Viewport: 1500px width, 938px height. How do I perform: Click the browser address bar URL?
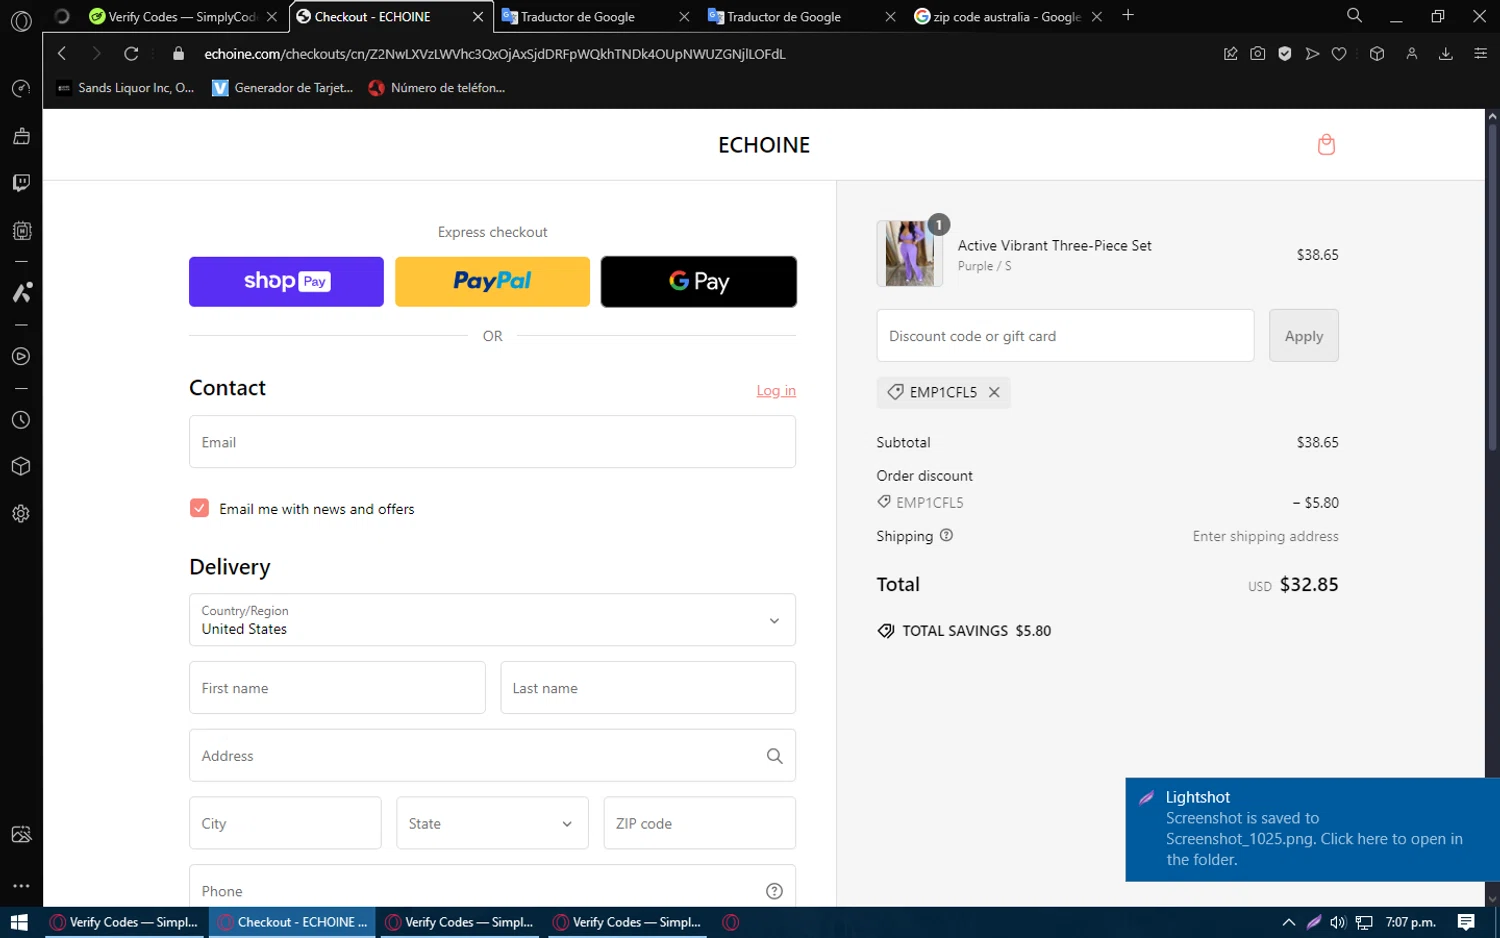[495, 54]
